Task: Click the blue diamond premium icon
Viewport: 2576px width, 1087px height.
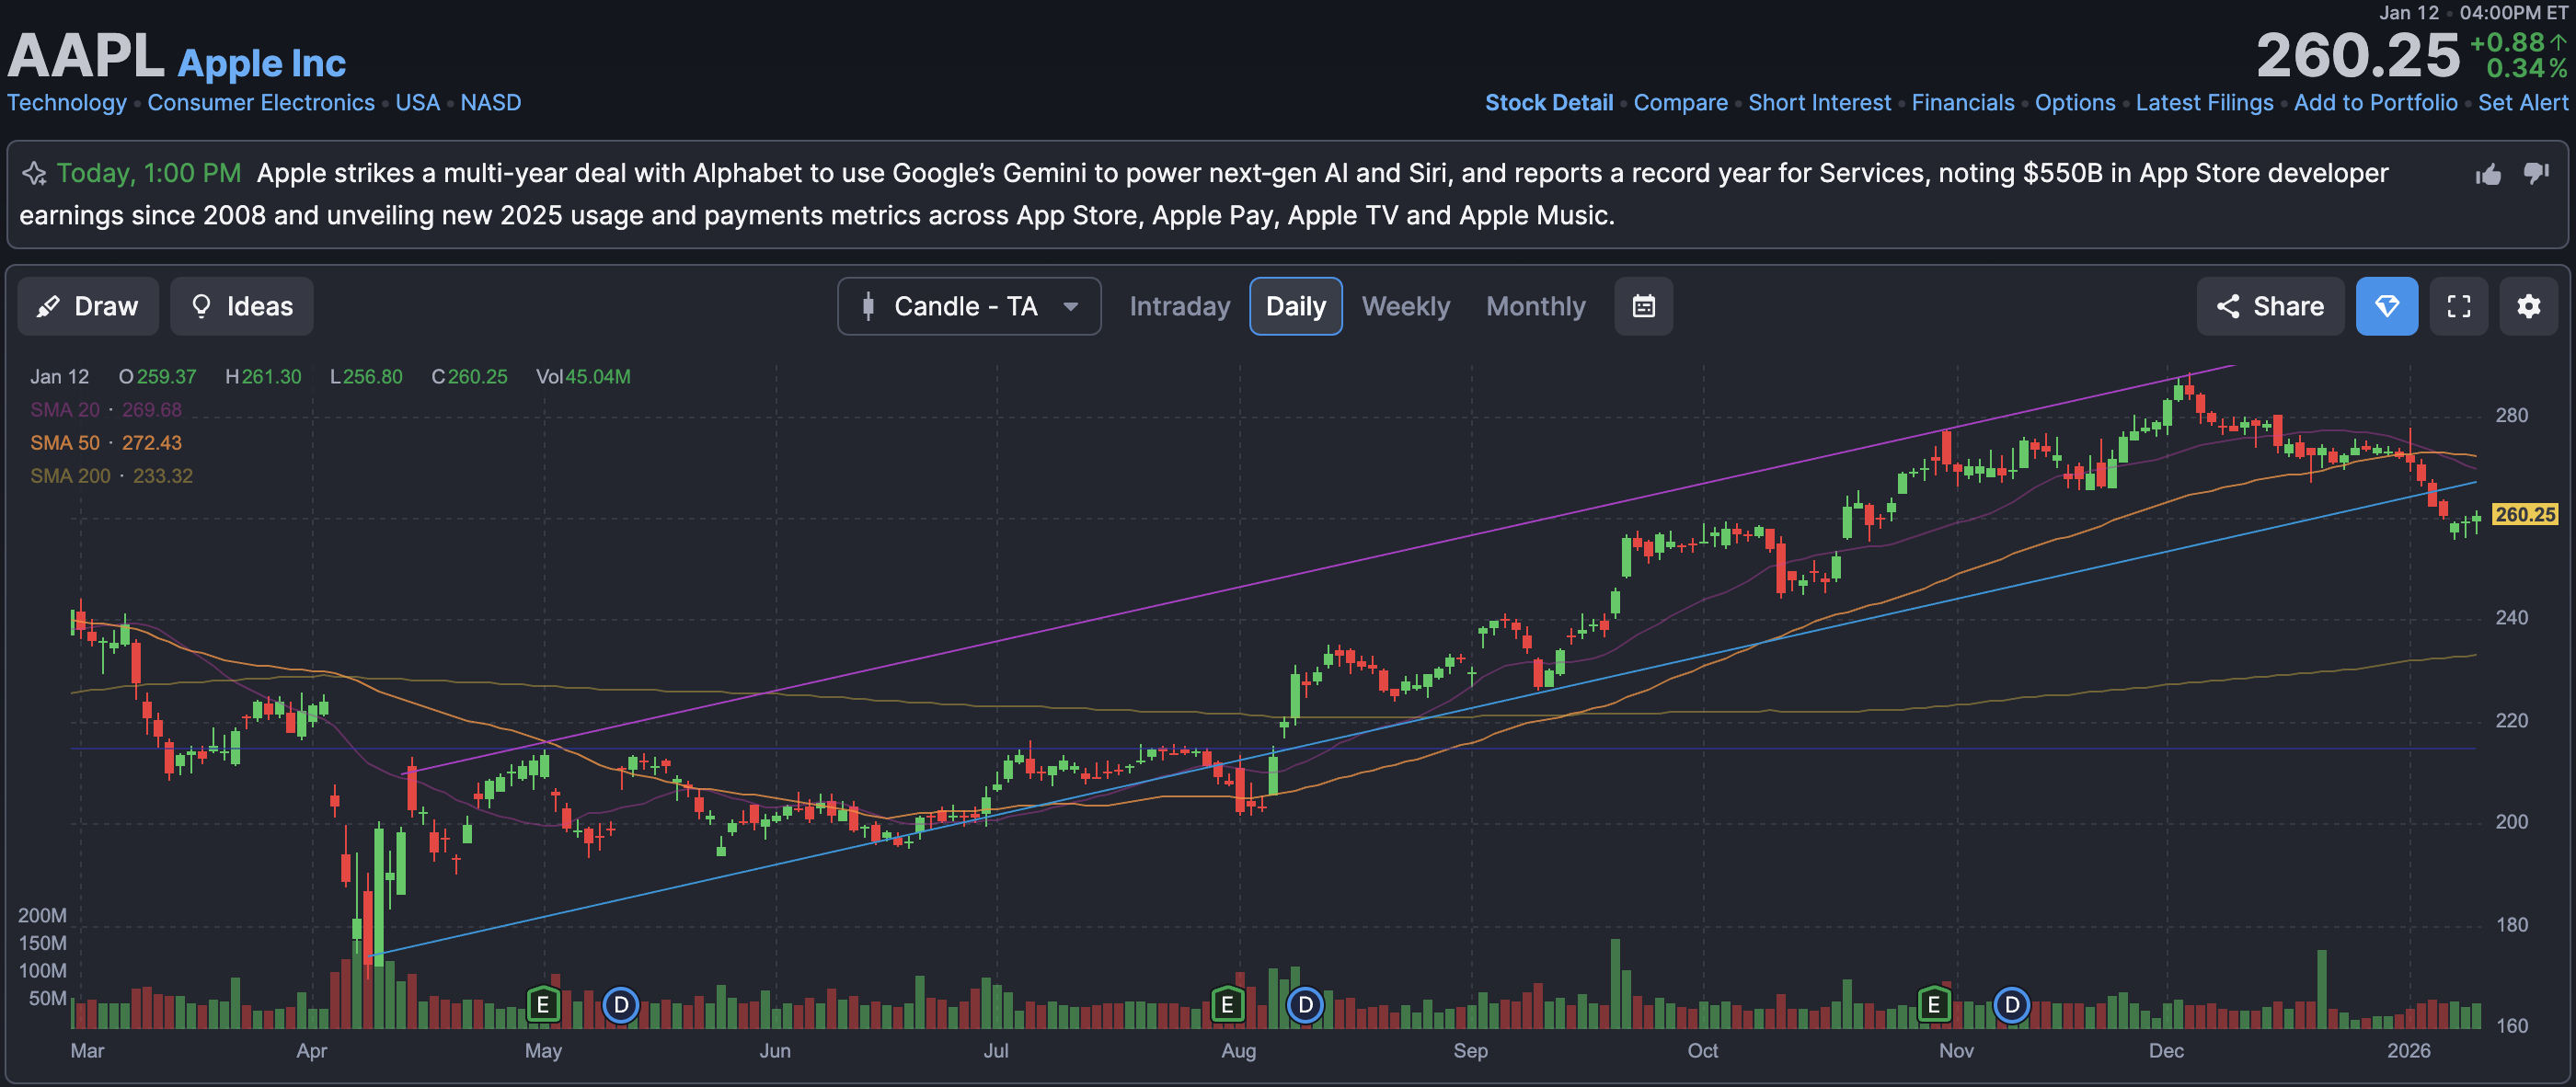Action: pos(2386,306)
